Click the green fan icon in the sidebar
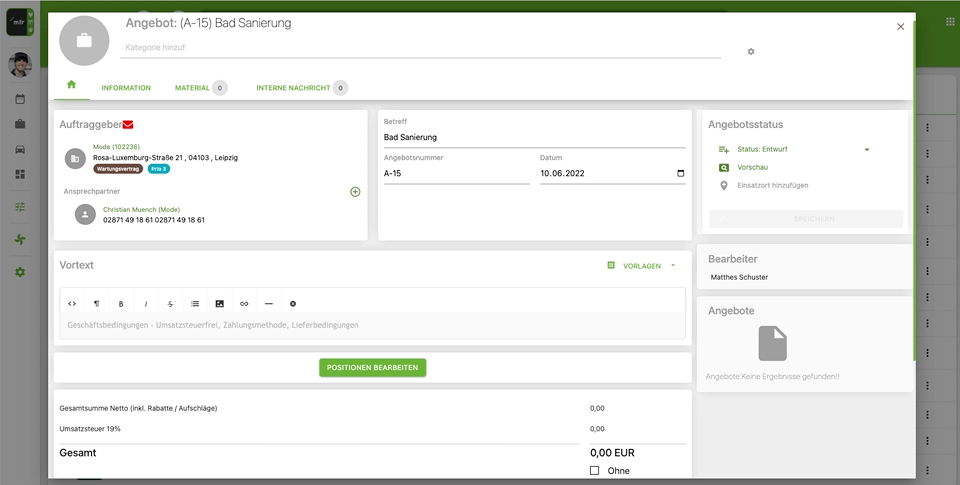960x485 pixels. pyautogui.click(x=20, y=239)
